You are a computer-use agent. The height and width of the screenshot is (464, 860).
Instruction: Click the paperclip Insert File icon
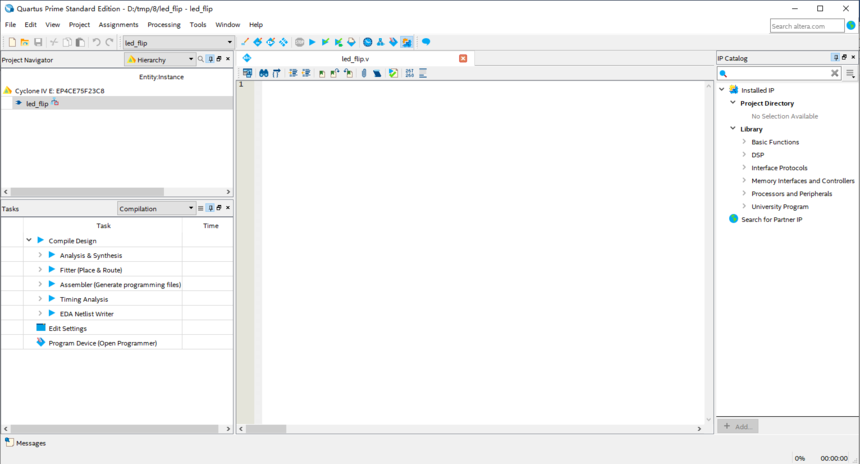364,73
